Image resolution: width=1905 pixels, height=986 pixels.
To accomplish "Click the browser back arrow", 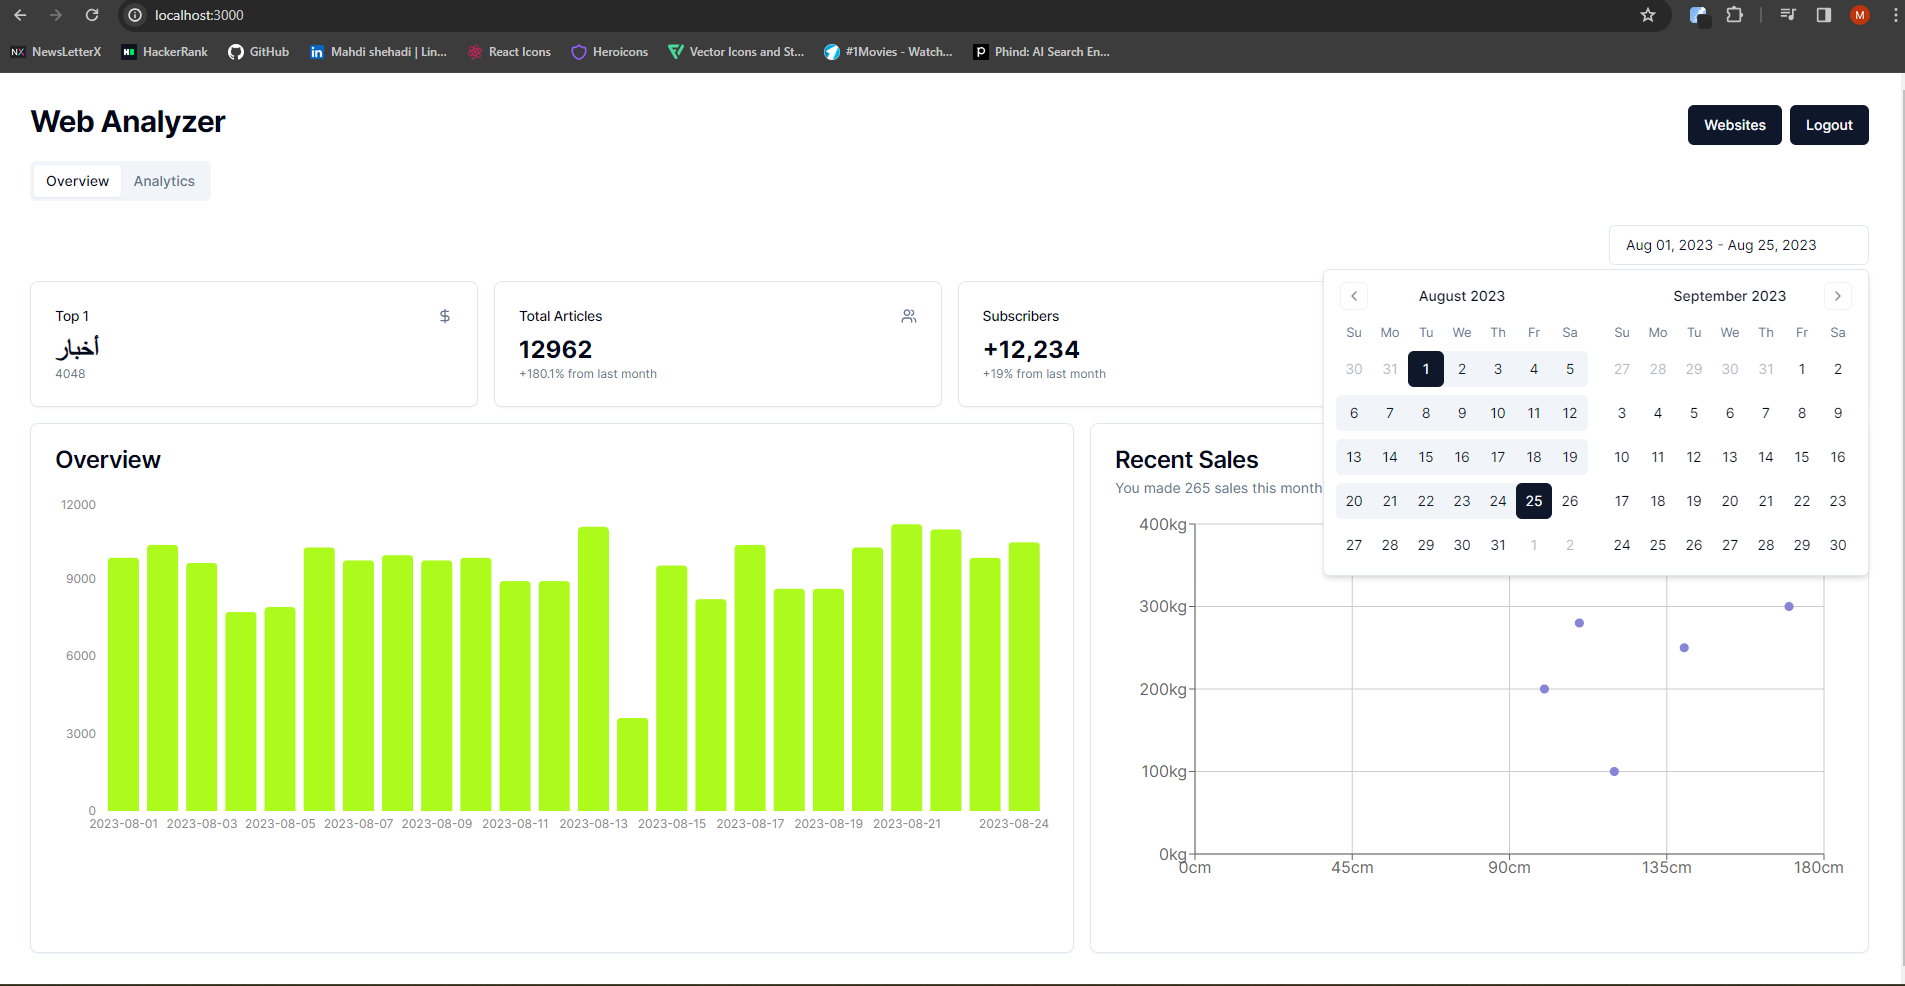I will click(x=20, y=15).
